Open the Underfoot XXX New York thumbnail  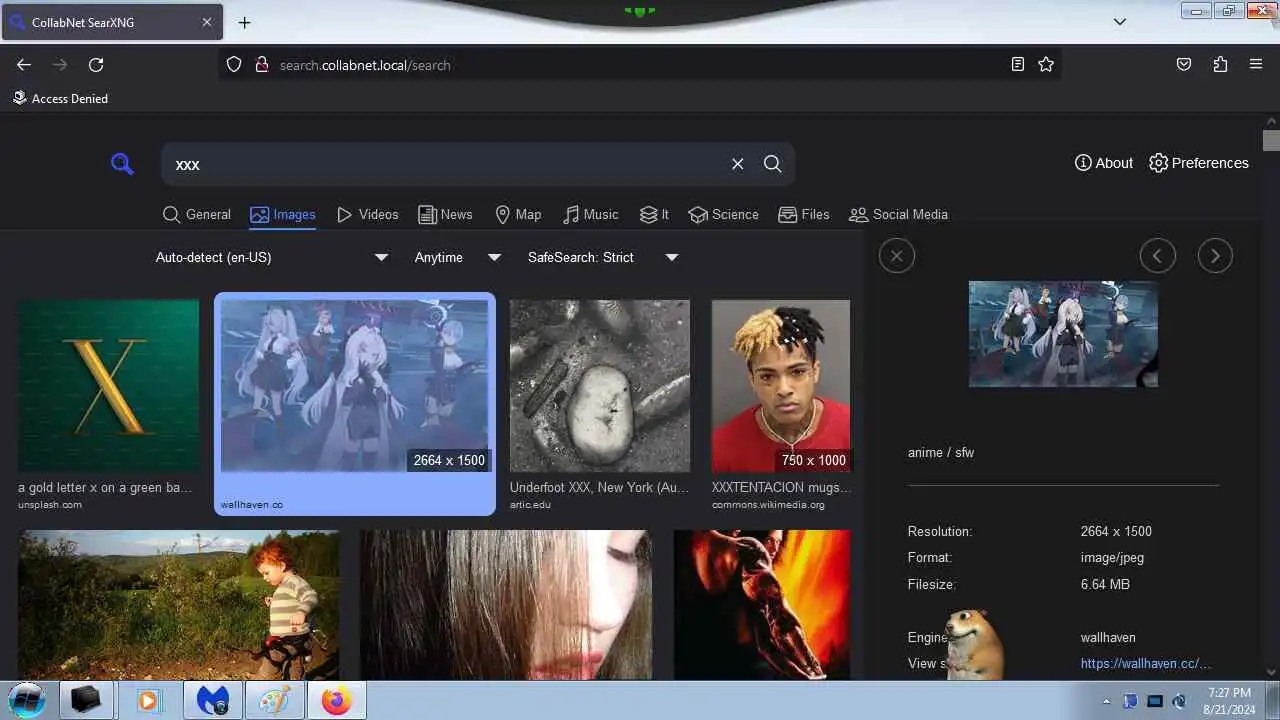(x=600, y=386)
